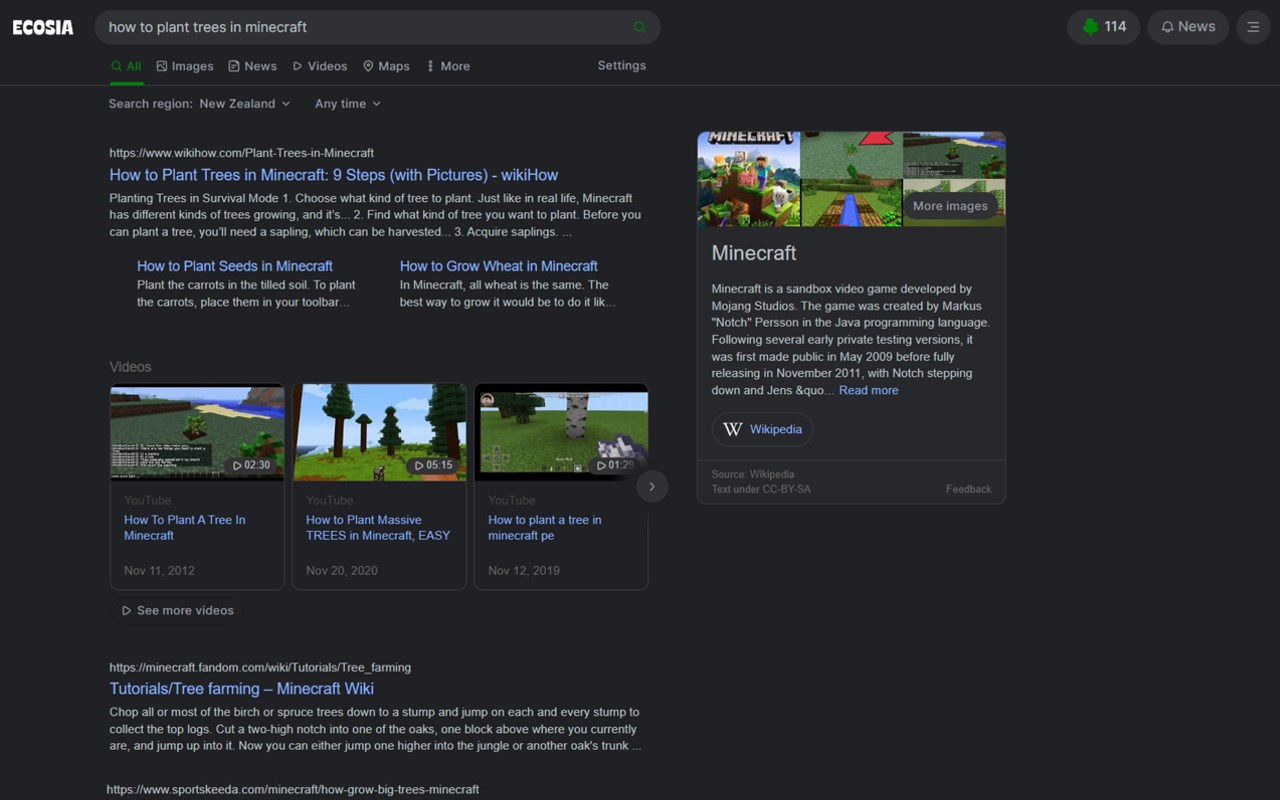Play the 05:15 video thumbnail

pos(379,433)
